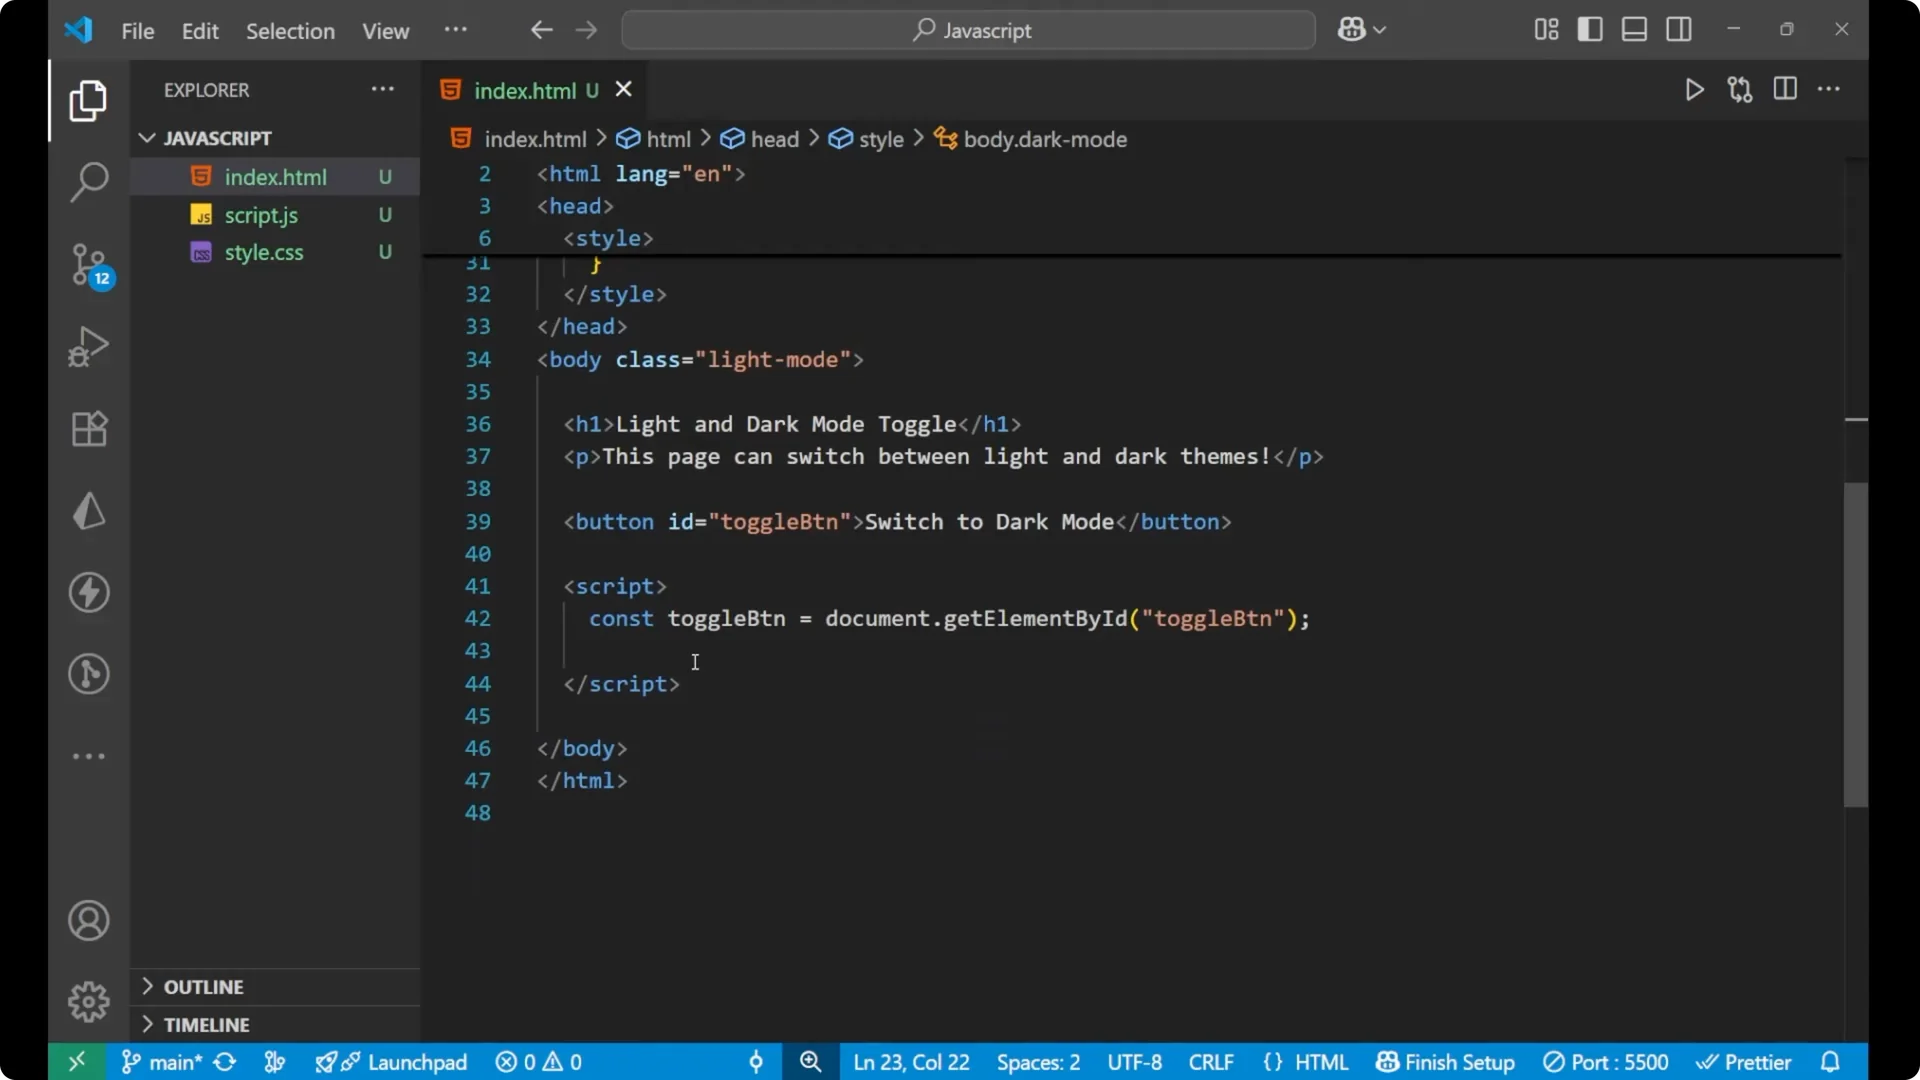Open the View menu
The height and width of the screenshot is (1080, 1920).
click(x=385, y=31)
